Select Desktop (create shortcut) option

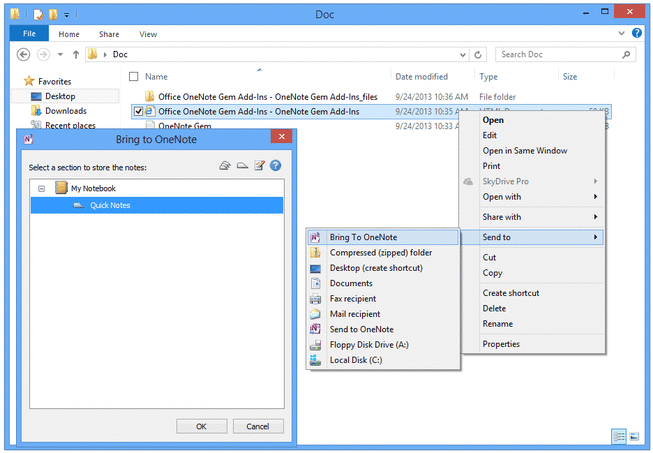click(x=383, y=268)
